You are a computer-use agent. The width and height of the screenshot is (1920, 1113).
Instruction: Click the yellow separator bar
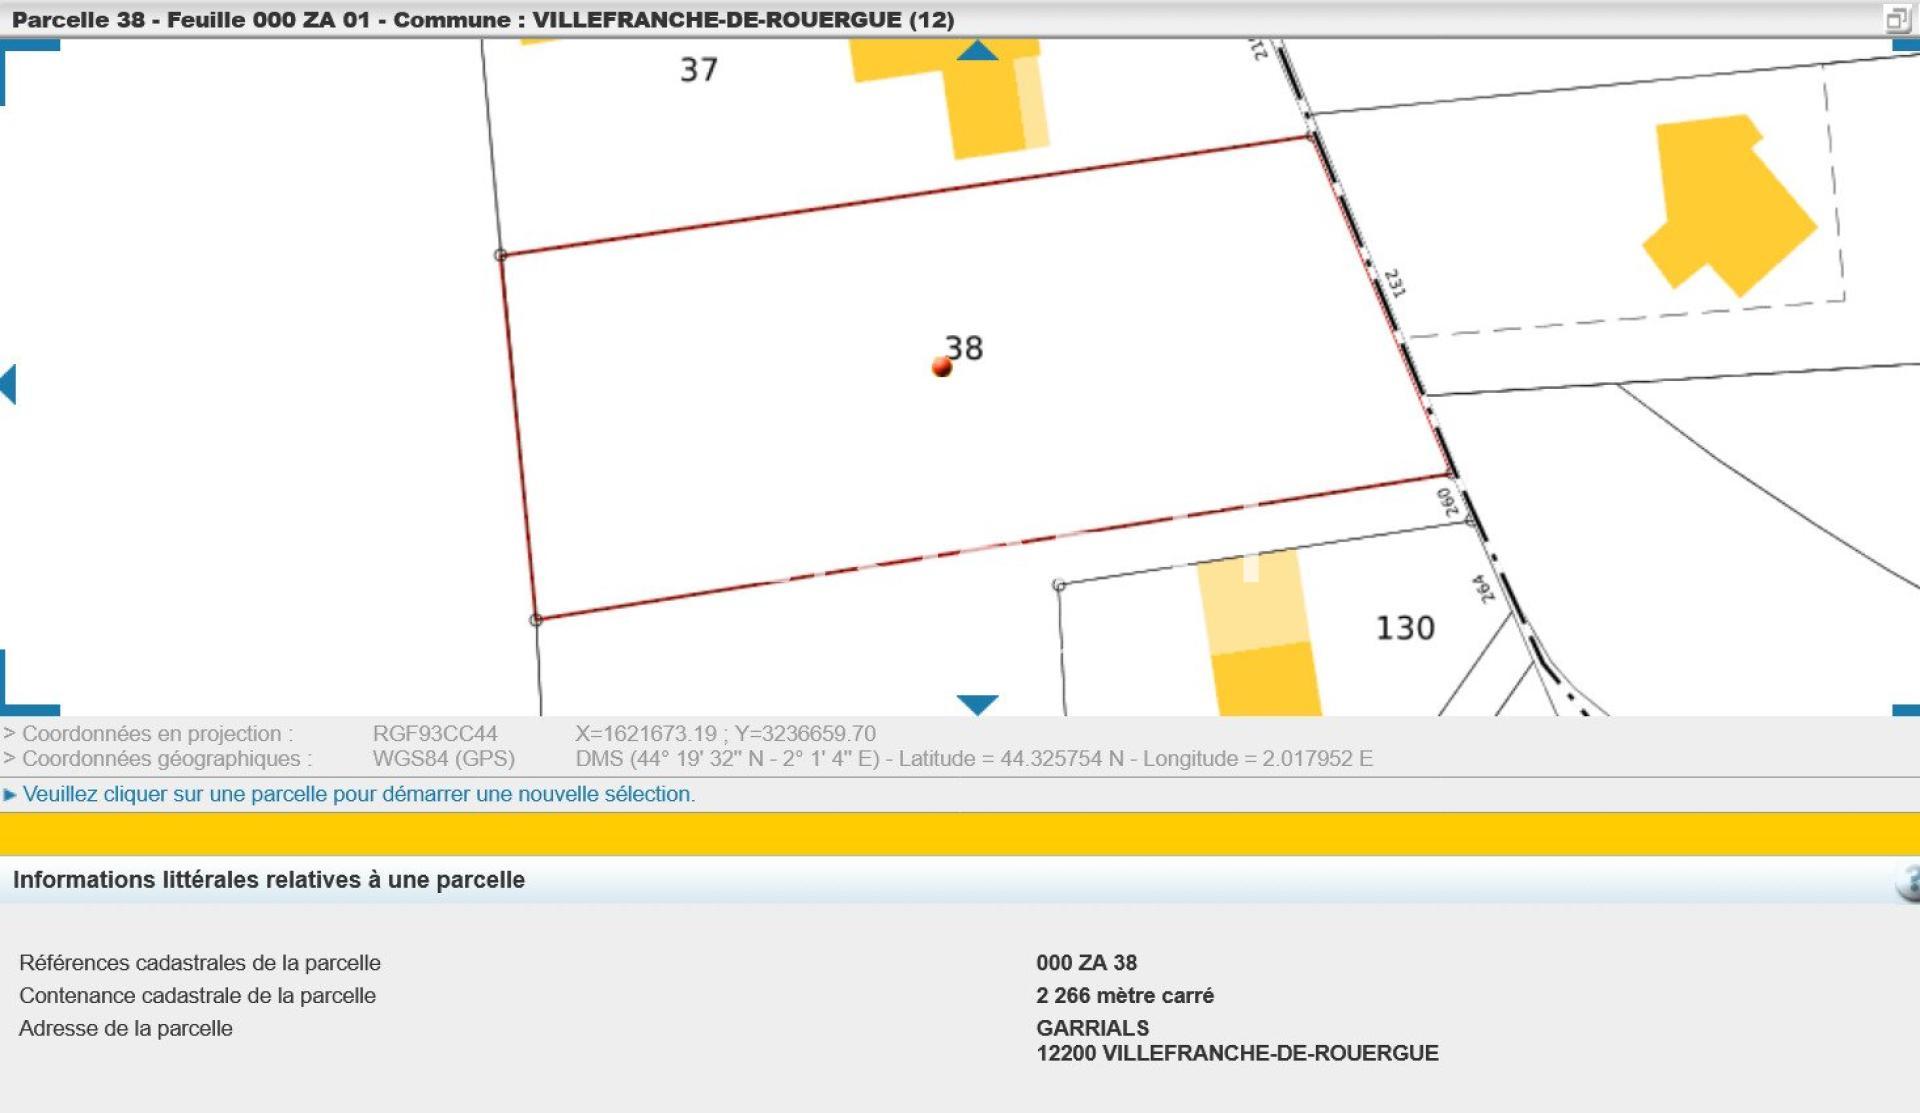(x=960, y=833)
